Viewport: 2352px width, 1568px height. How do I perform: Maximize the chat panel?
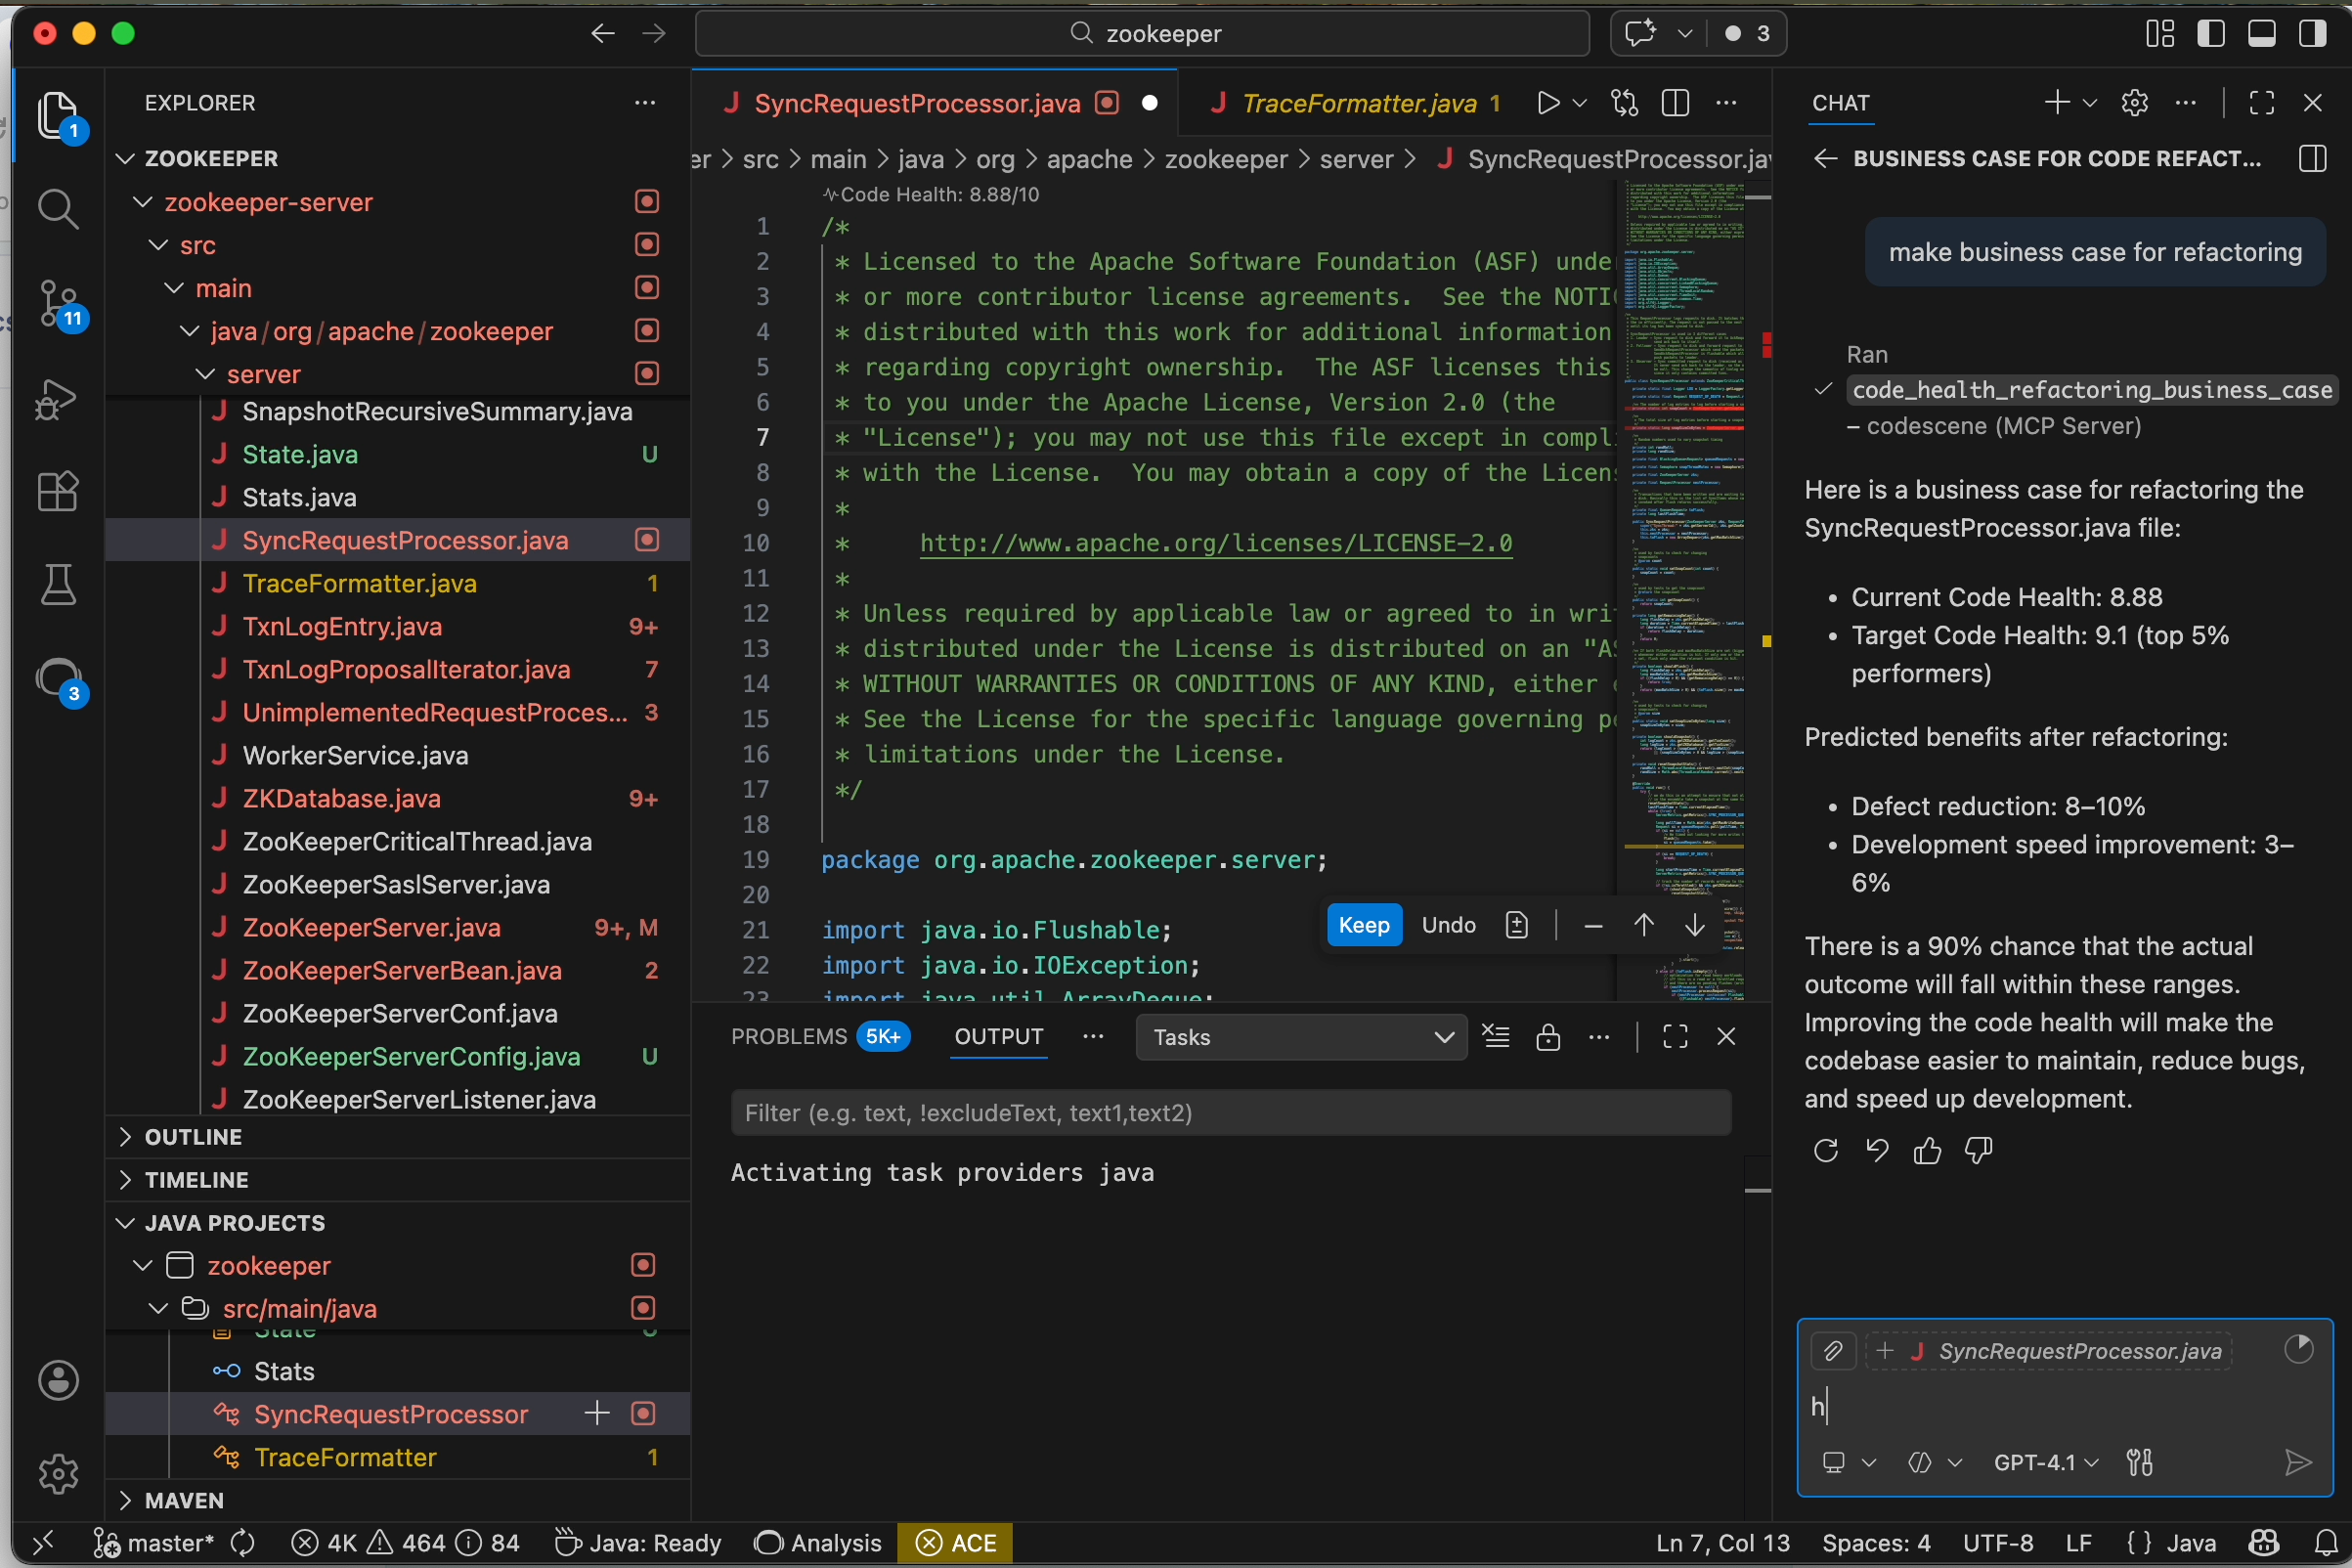(x=2261, y=102)
